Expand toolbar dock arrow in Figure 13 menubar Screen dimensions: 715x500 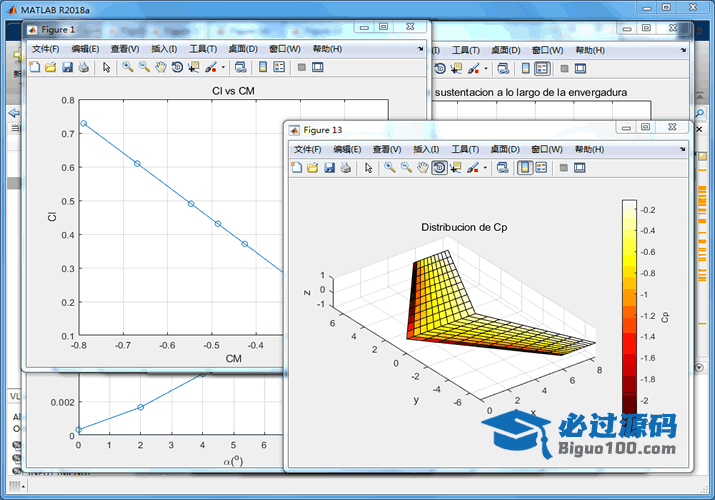click(x=682, y=149)
